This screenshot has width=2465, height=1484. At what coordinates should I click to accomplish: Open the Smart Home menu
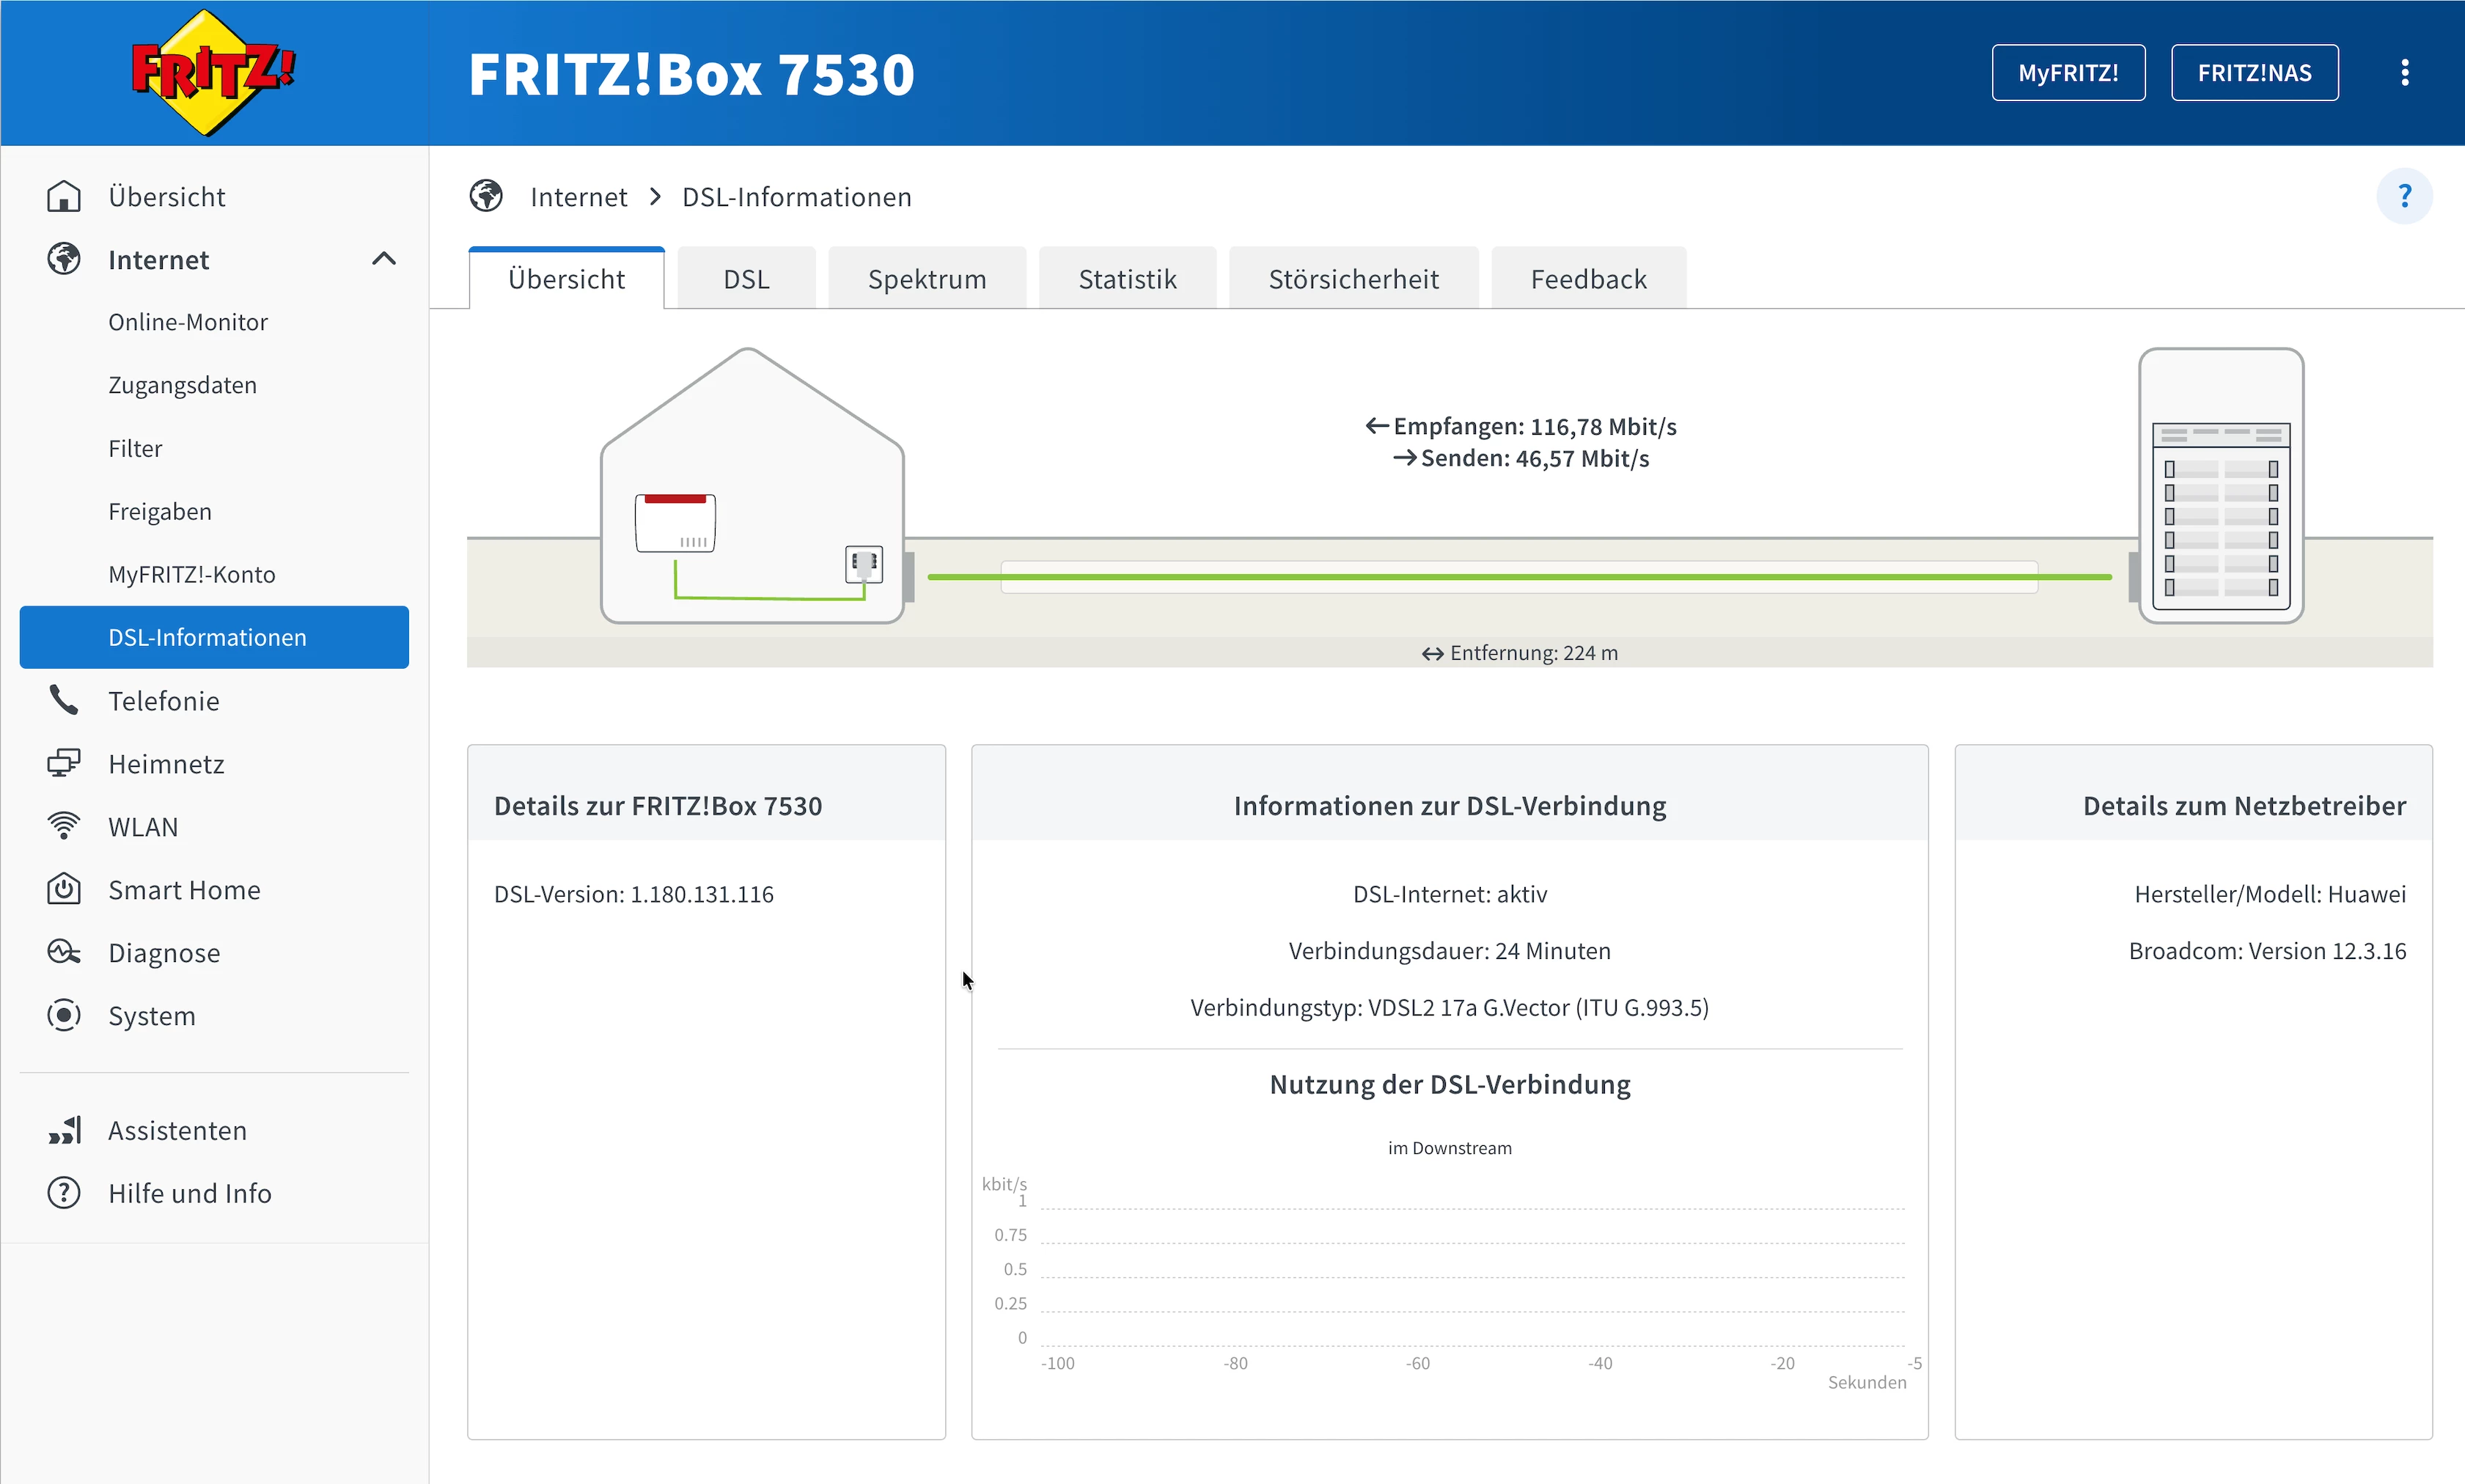[x=184, y=890]
